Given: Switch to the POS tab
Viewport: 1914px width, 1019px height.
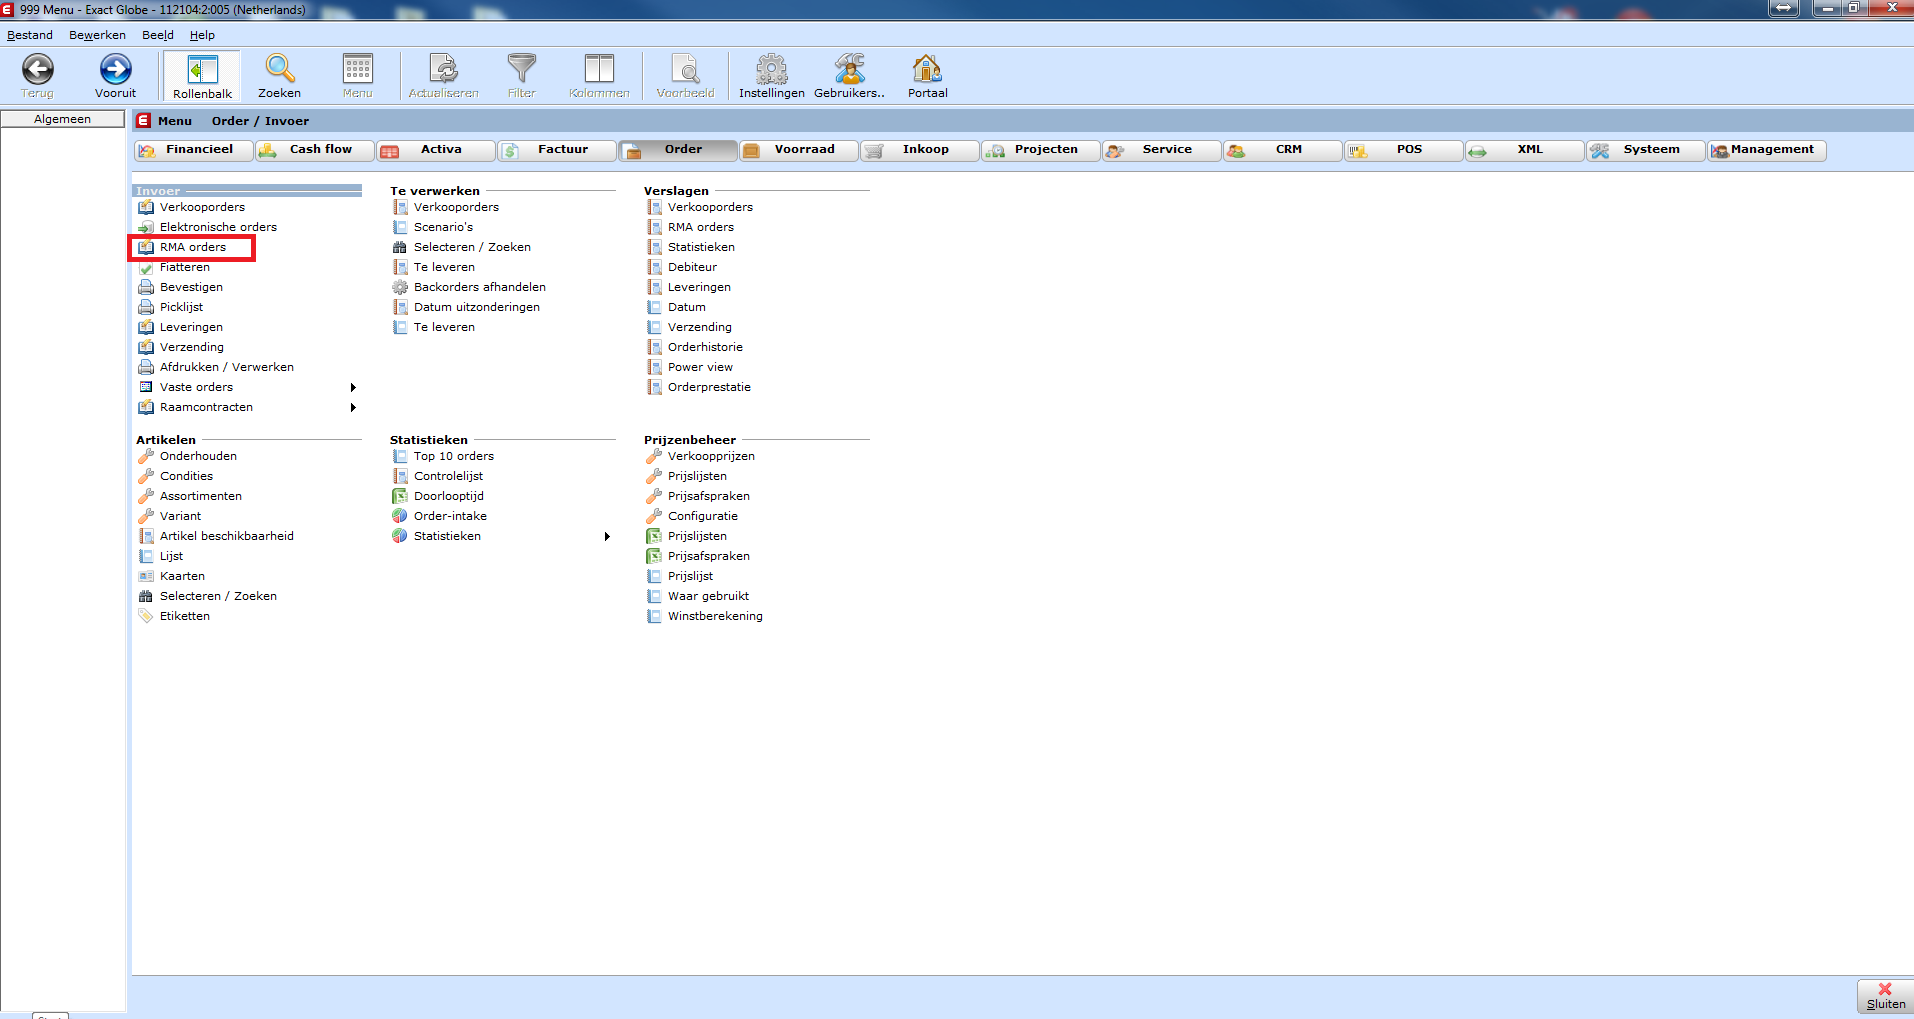Looking at the screenshot, I should (x=1404, y=150).
